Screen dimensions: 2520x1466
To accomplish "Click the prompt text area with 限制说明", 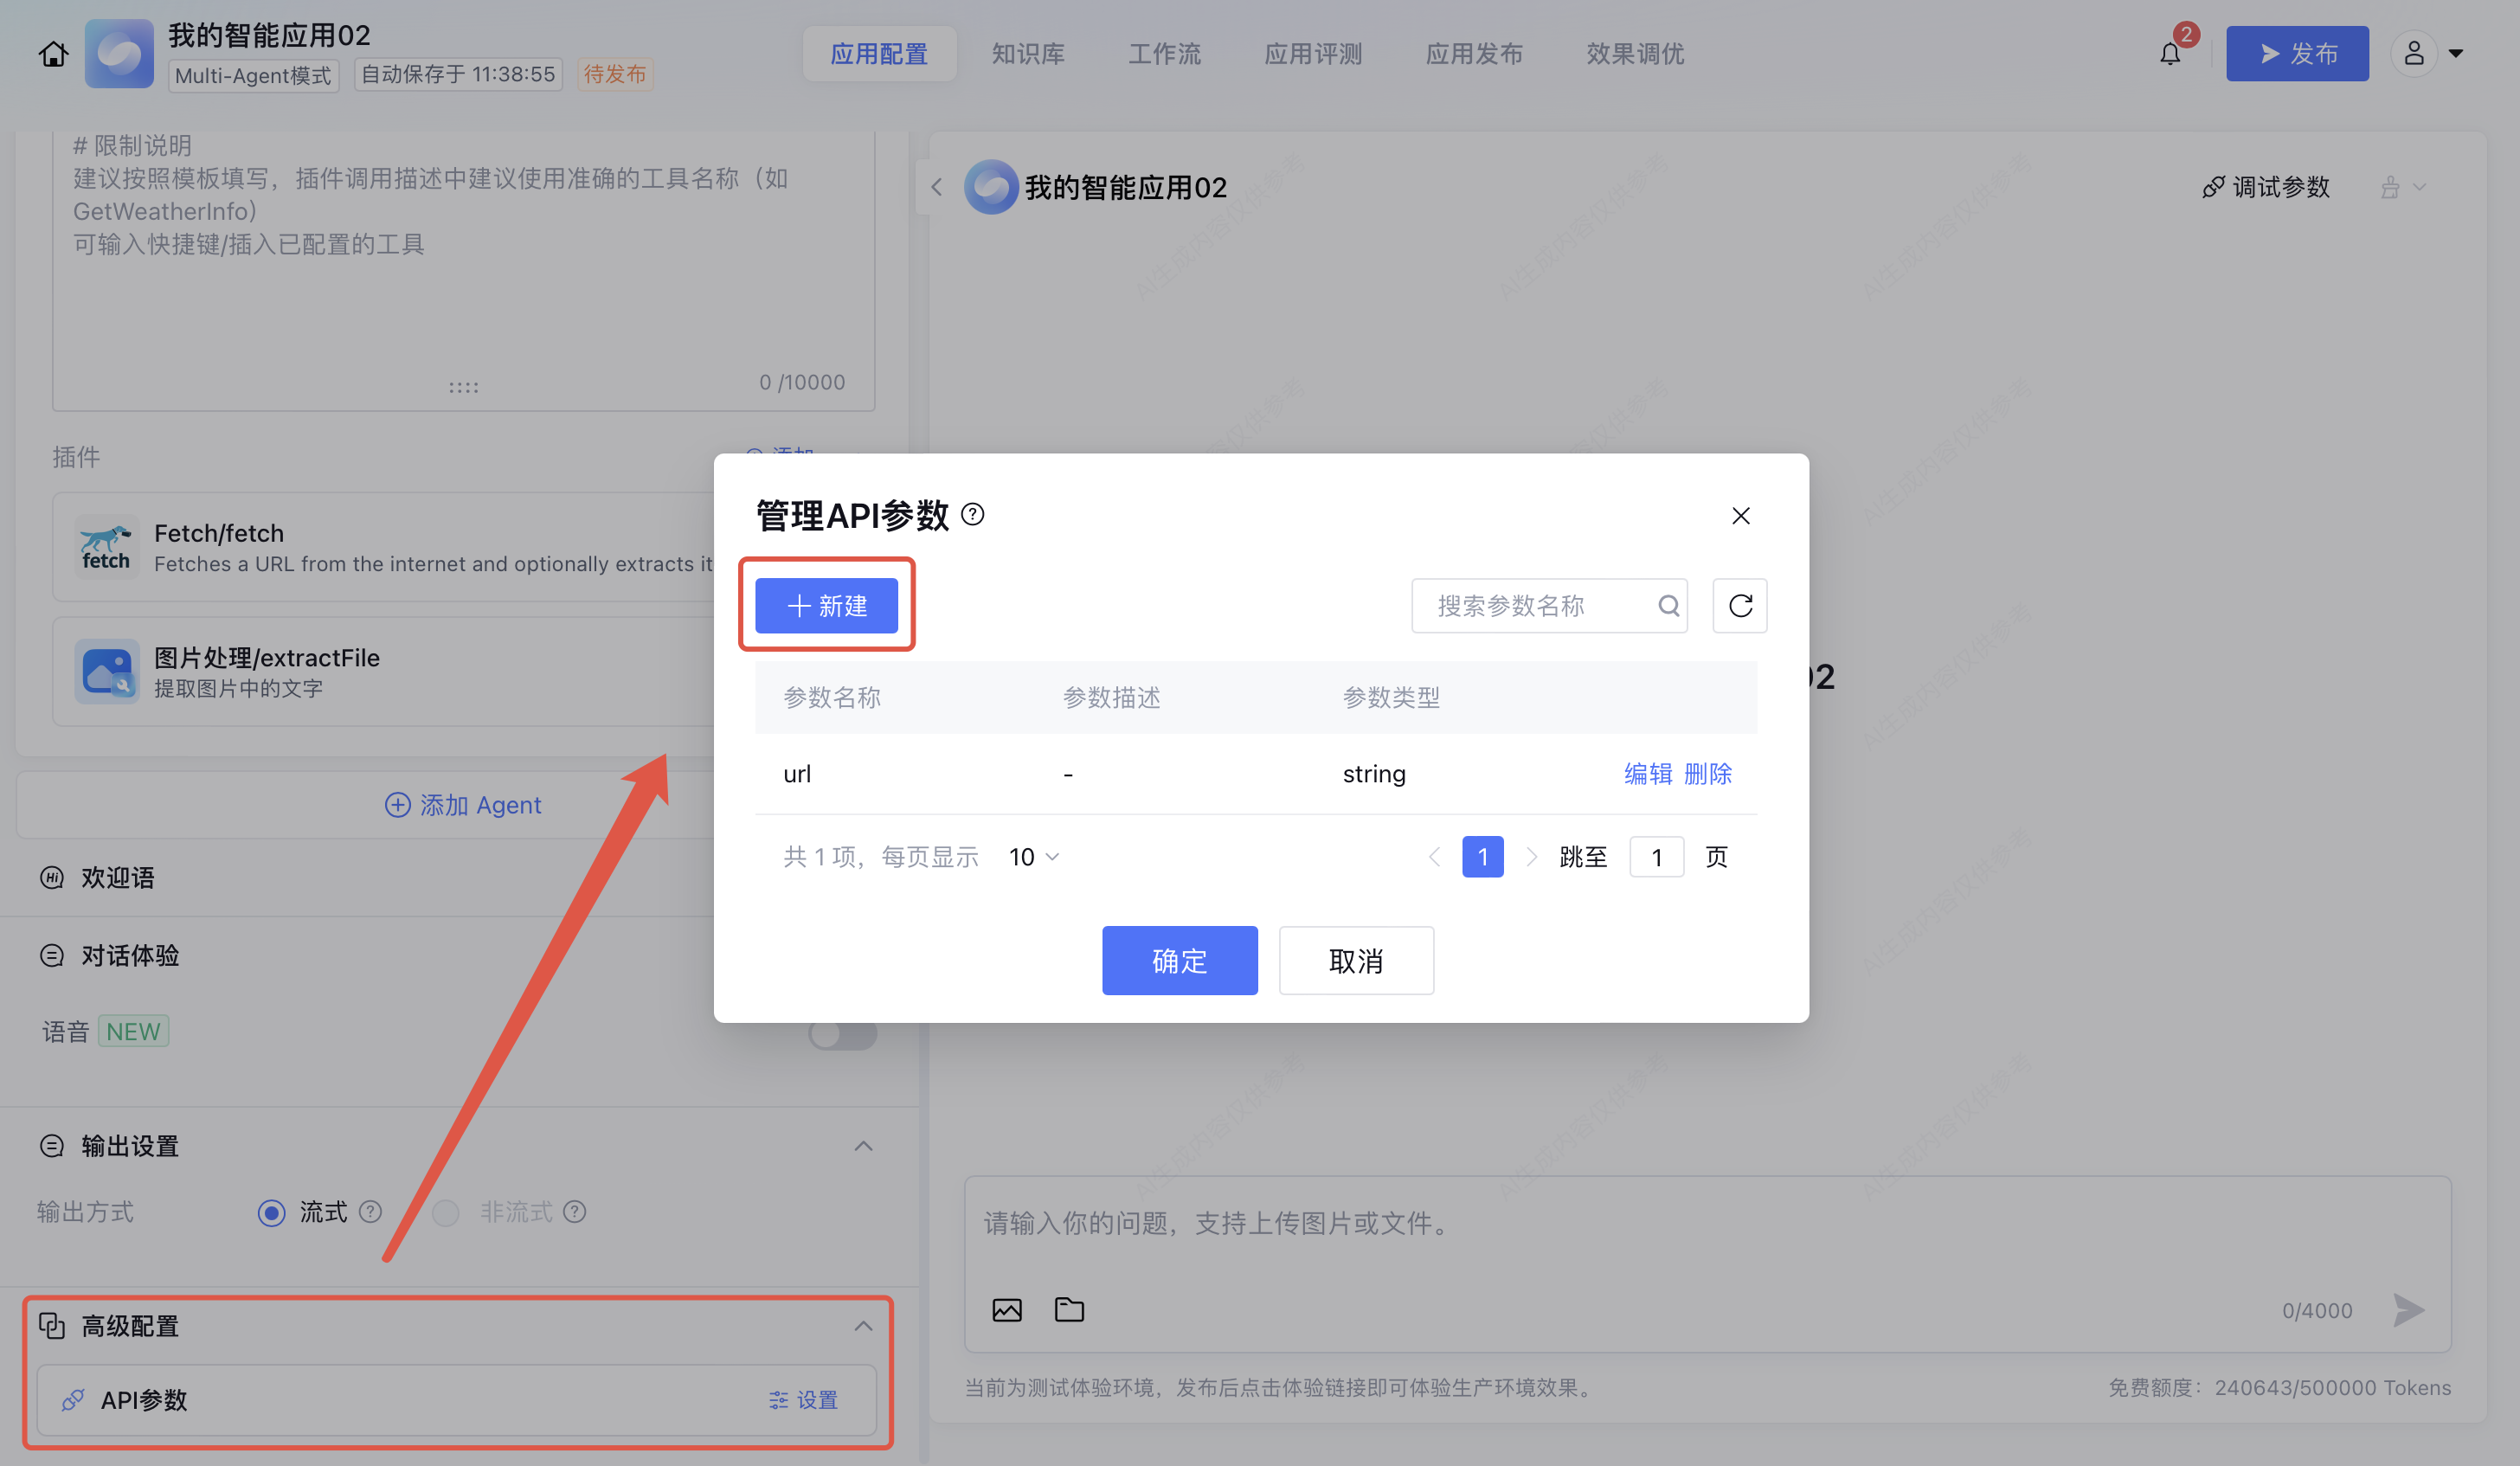I will coord(463,270).
